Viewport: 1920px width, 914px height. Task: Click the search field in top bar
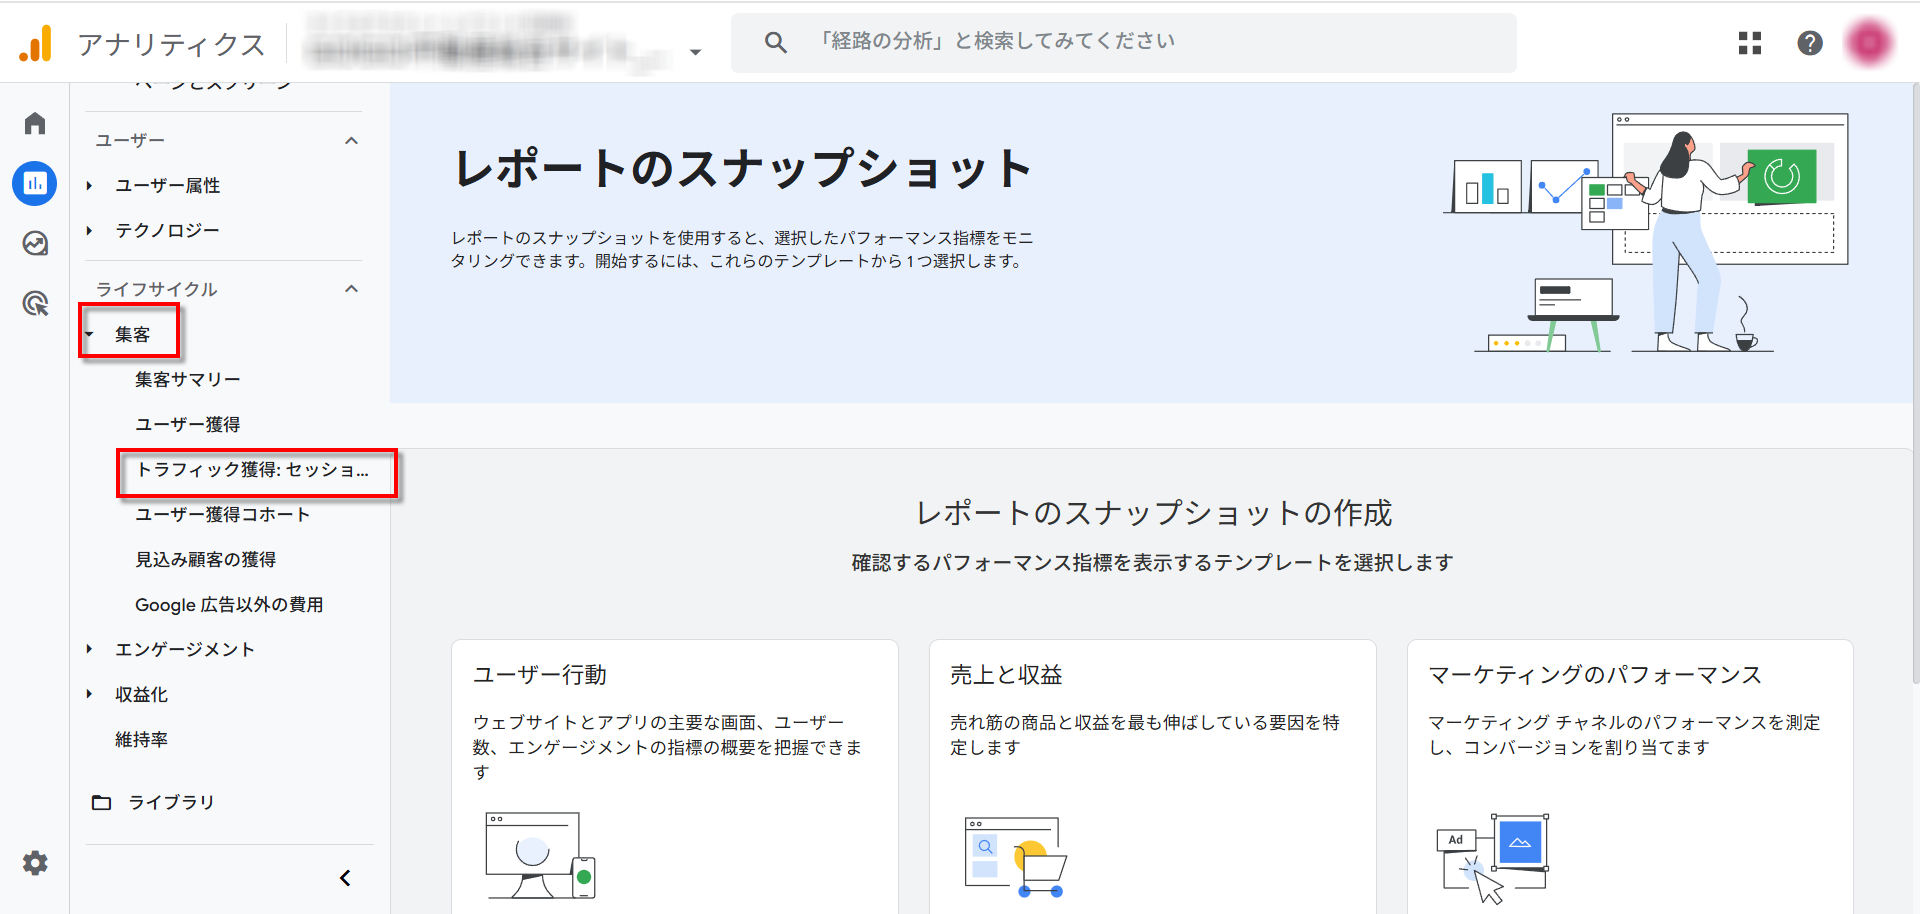coord(1123,42)
